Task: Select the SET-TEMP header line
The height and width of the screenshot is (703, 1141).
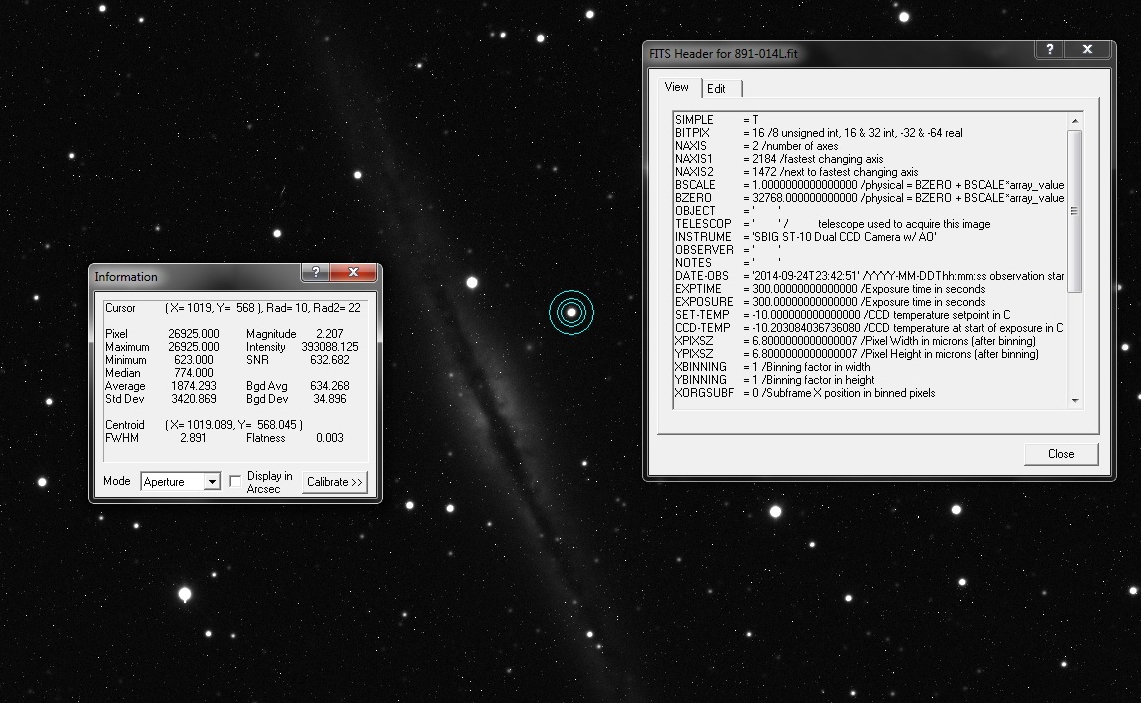Action: tap(843, 315)
